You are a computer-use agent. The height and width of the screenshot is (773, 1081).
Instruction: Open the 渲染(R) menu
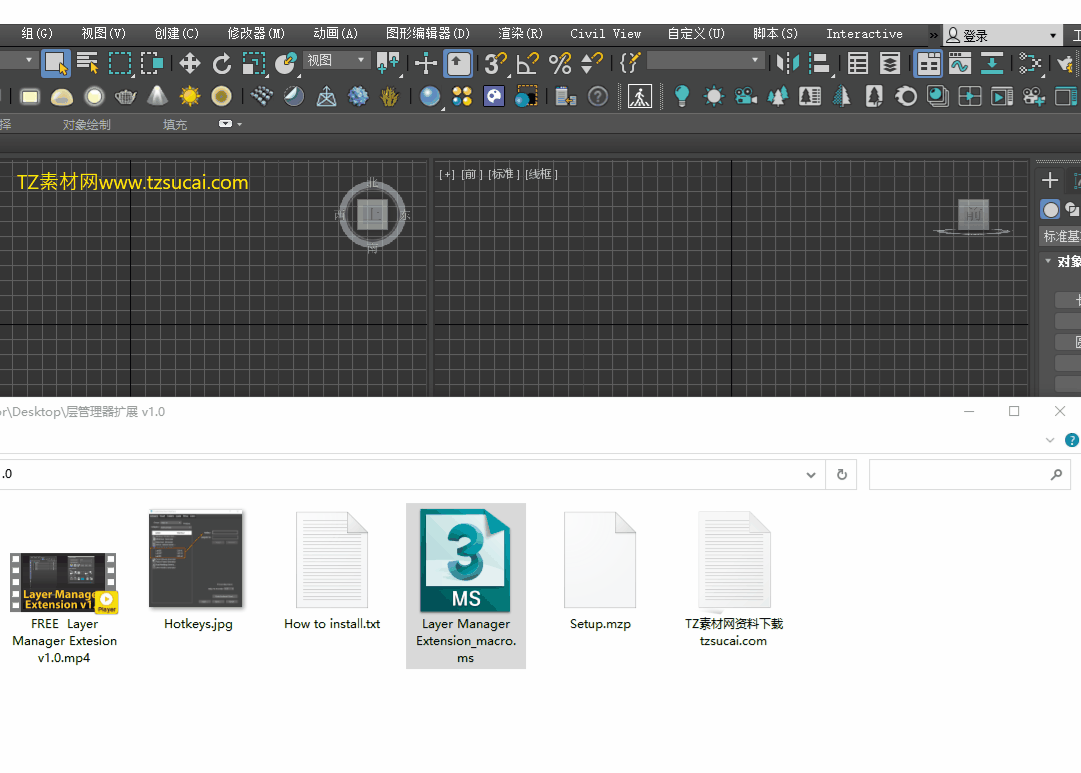tap(520, 33)
